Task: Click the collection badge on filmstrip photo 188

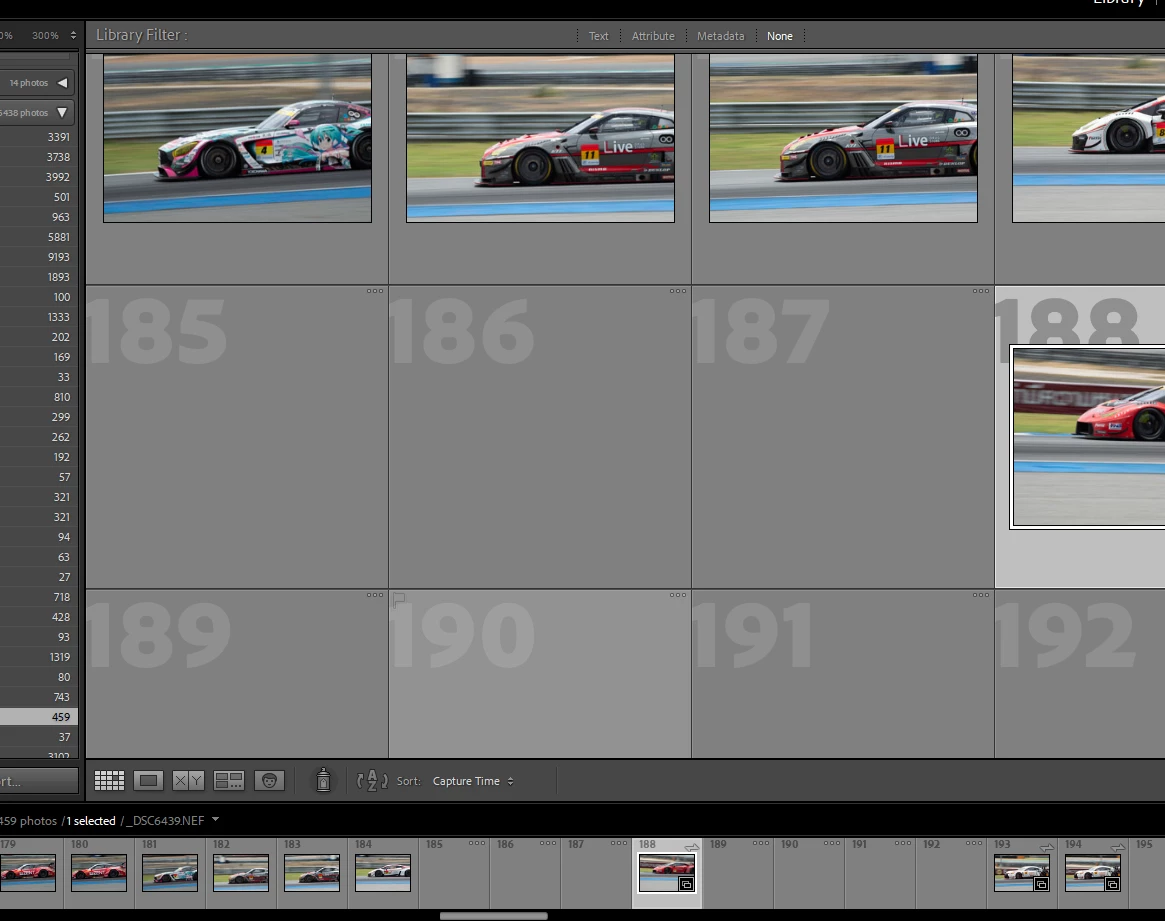Action: pos(686,884)
